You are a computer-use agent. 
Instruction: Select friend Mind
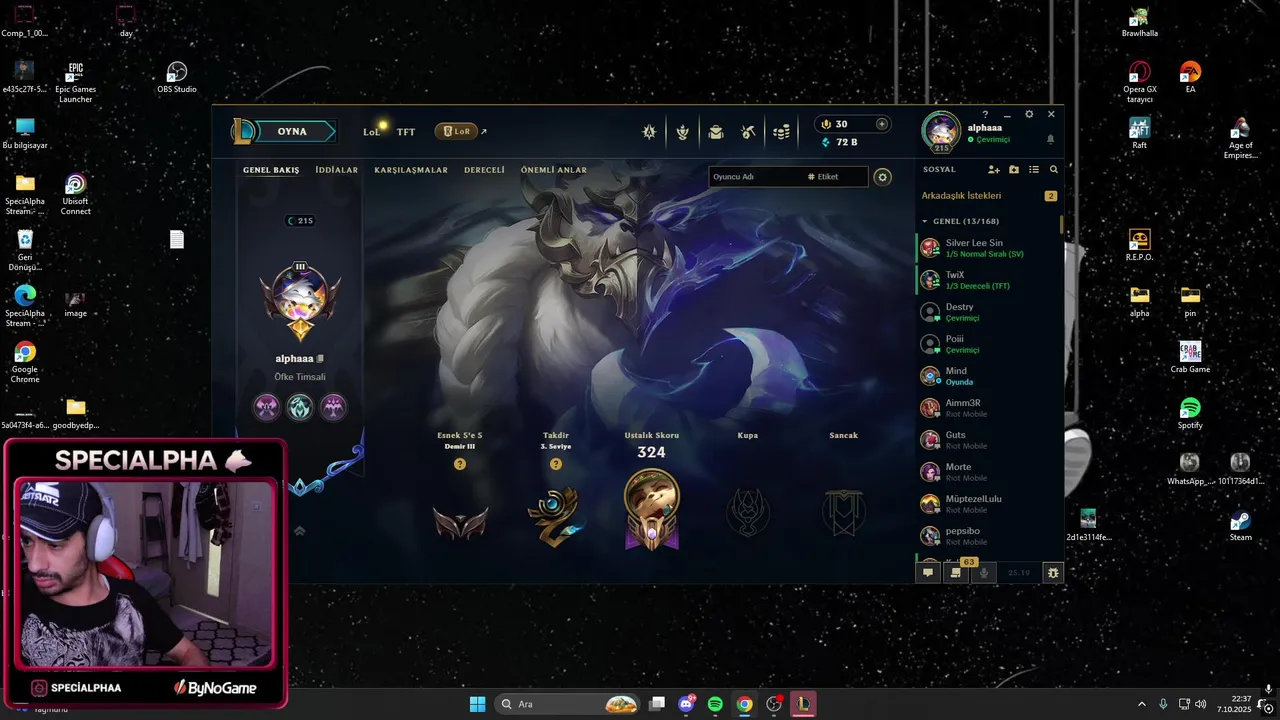pyautogui.click(x=989, y=376)
